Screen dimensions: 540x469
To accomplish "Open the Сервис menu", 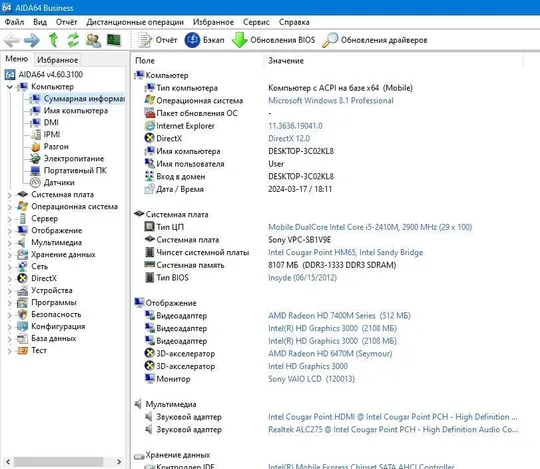I will [256, 22].
